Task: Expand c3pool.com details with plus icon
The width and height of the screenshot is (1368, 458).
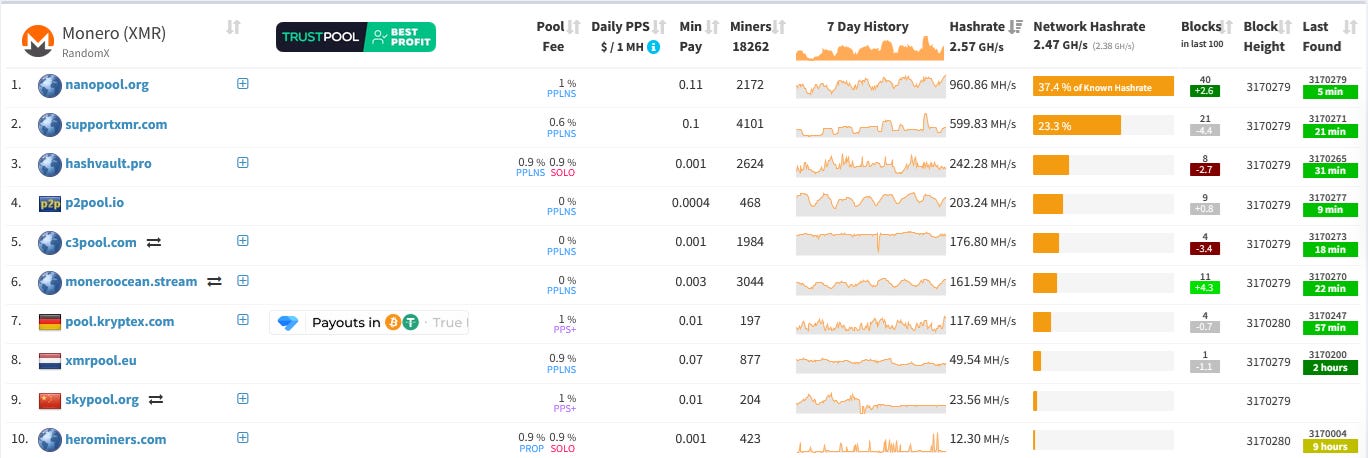Action: (x=242, y=241)
